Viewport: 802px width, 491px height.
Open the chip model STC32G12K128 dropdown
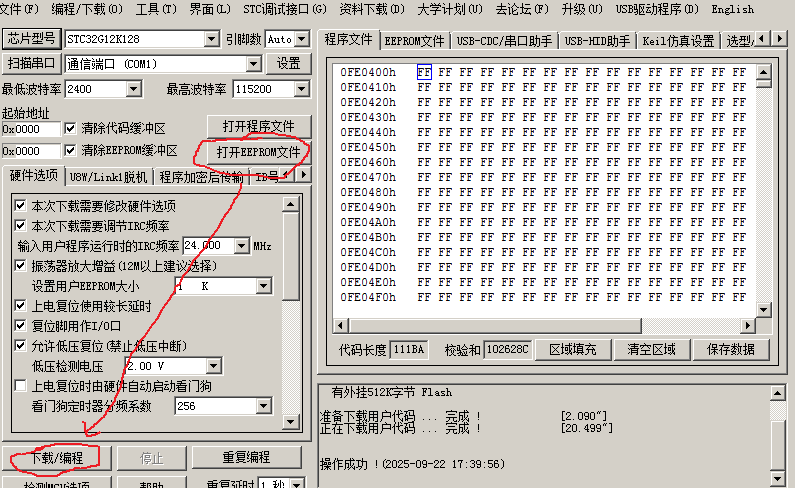tap(211, 39)
